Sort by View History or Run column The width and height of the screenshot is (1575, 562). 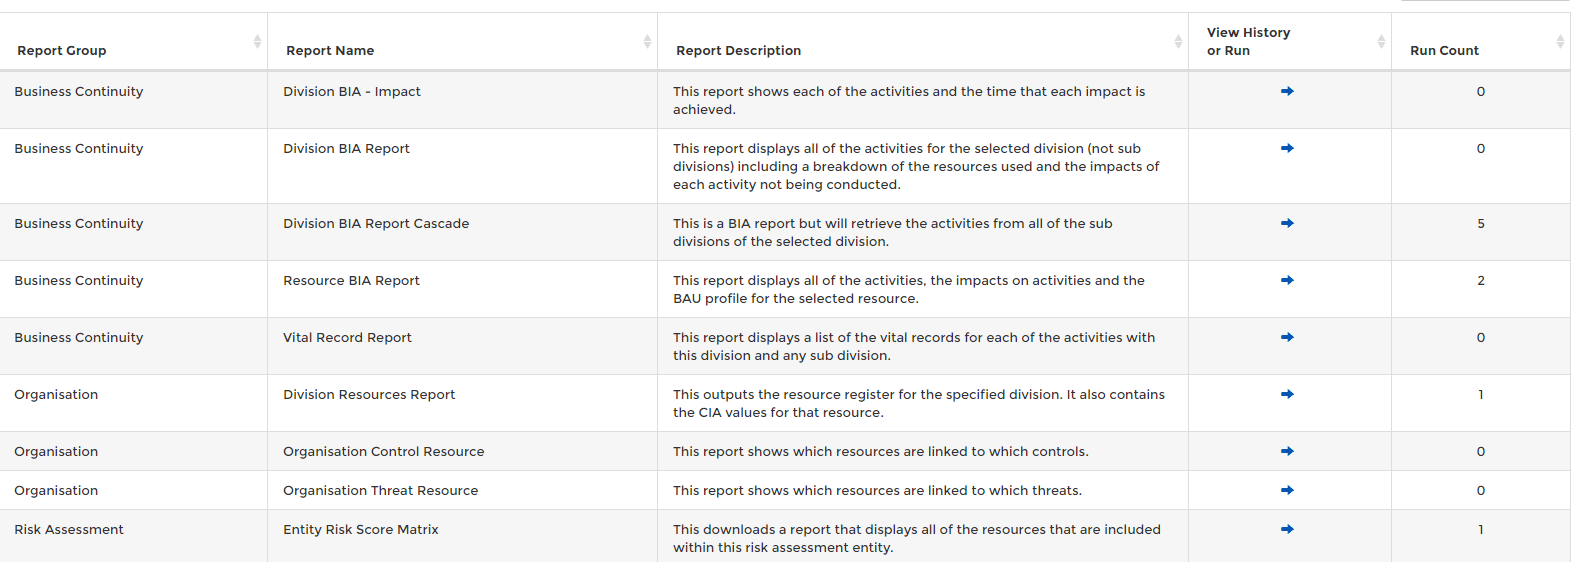(1381, 42)
